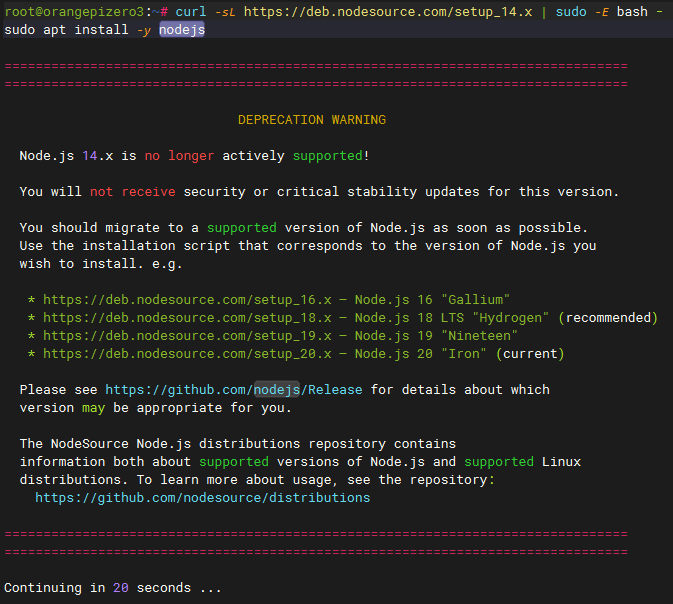
Task: Click the setup_16.x nodesource URL
Action: click(x=187, y=300)
